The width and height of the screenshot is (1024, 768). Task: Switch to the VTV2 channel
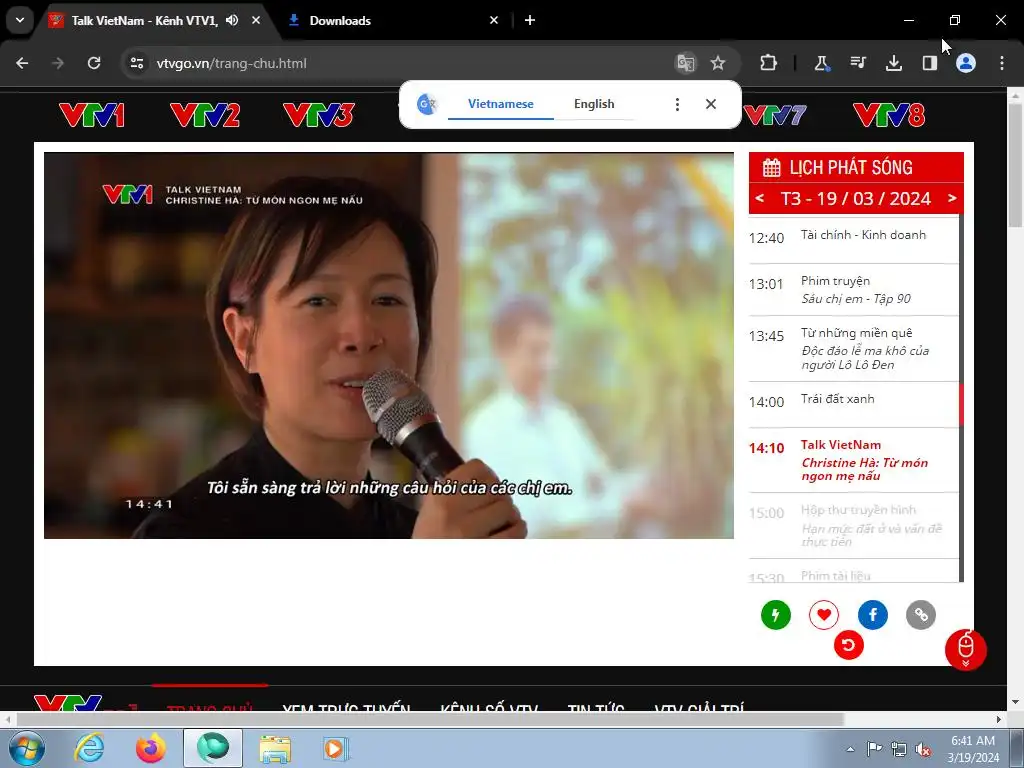[x=205, y=116]
